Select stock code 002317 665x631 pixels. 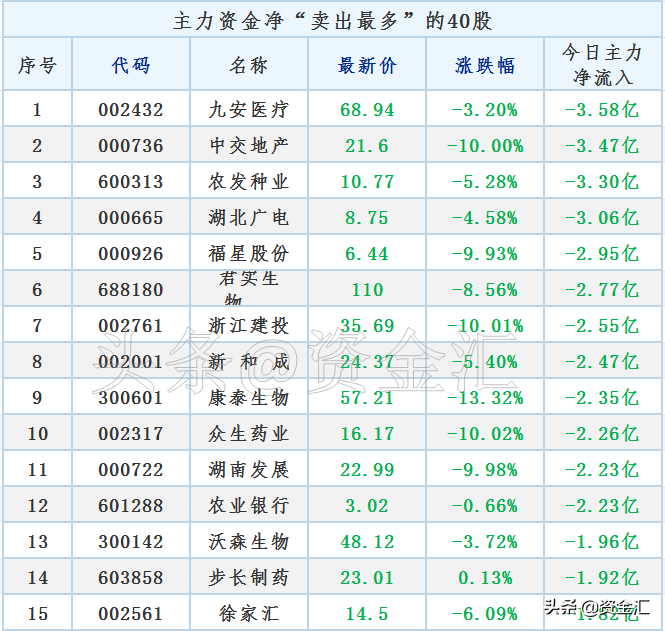pyautogui.click(x=131, y=434)
